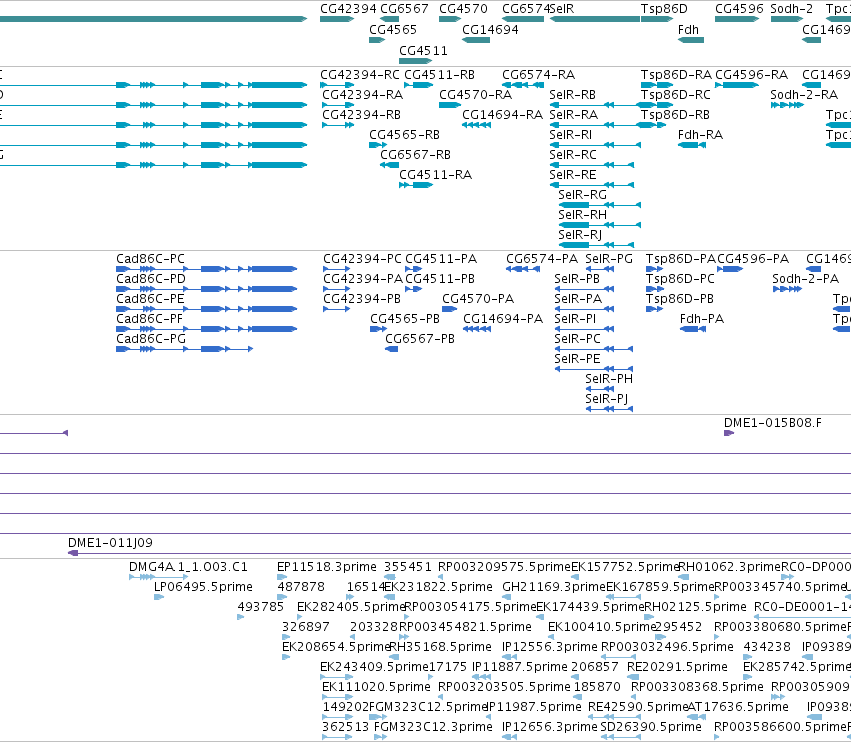Select the CG4565 gene label in gene track

393,29
